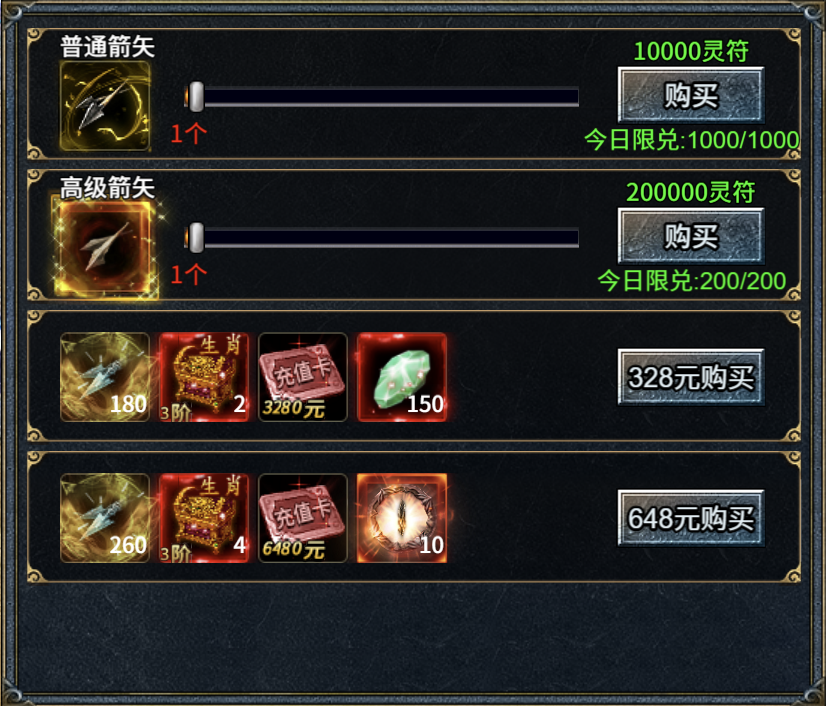Click the 328元购买 button
This screenshot has height=706, width=826.
coord(691,377)
